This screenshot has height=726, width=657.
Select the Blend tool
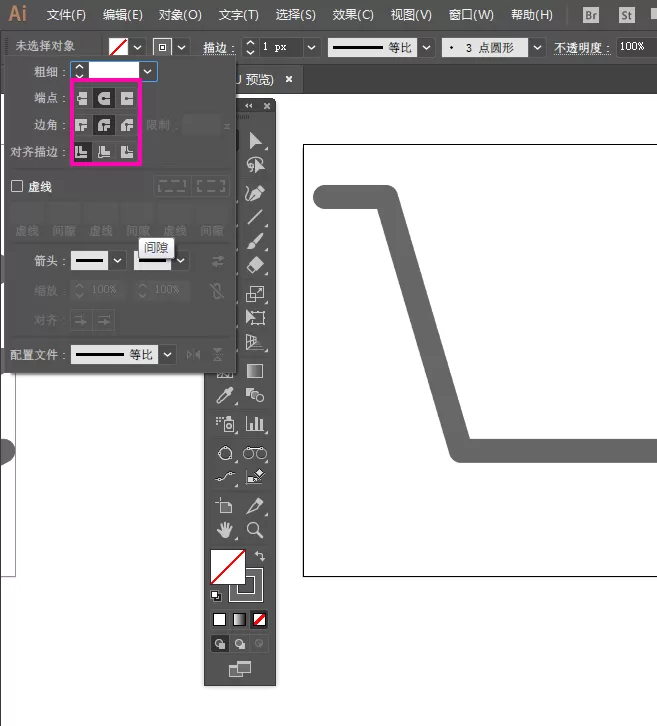[x=255, y=395]
